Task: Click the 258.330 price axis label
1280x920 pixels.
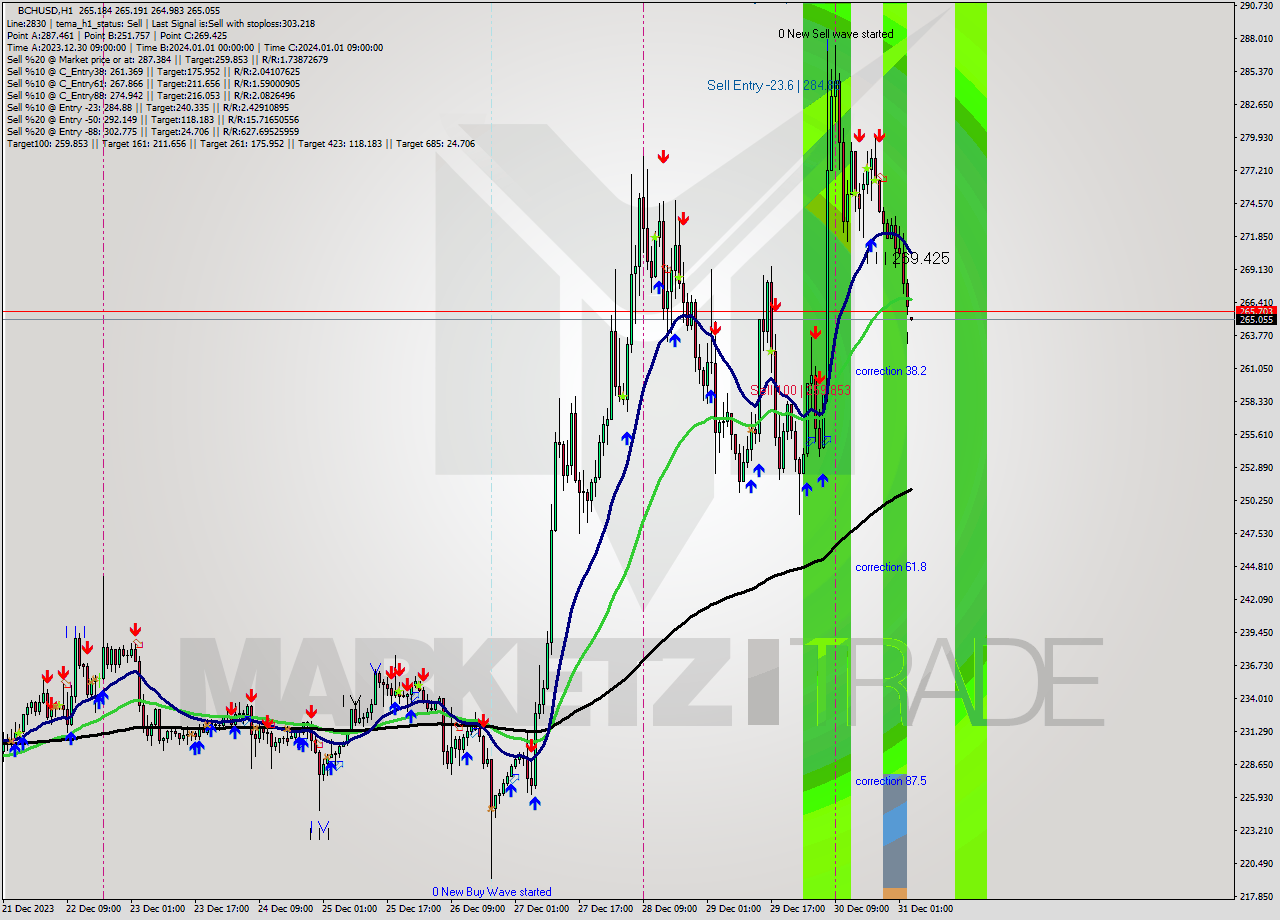Action: [x=1256, y=401]
